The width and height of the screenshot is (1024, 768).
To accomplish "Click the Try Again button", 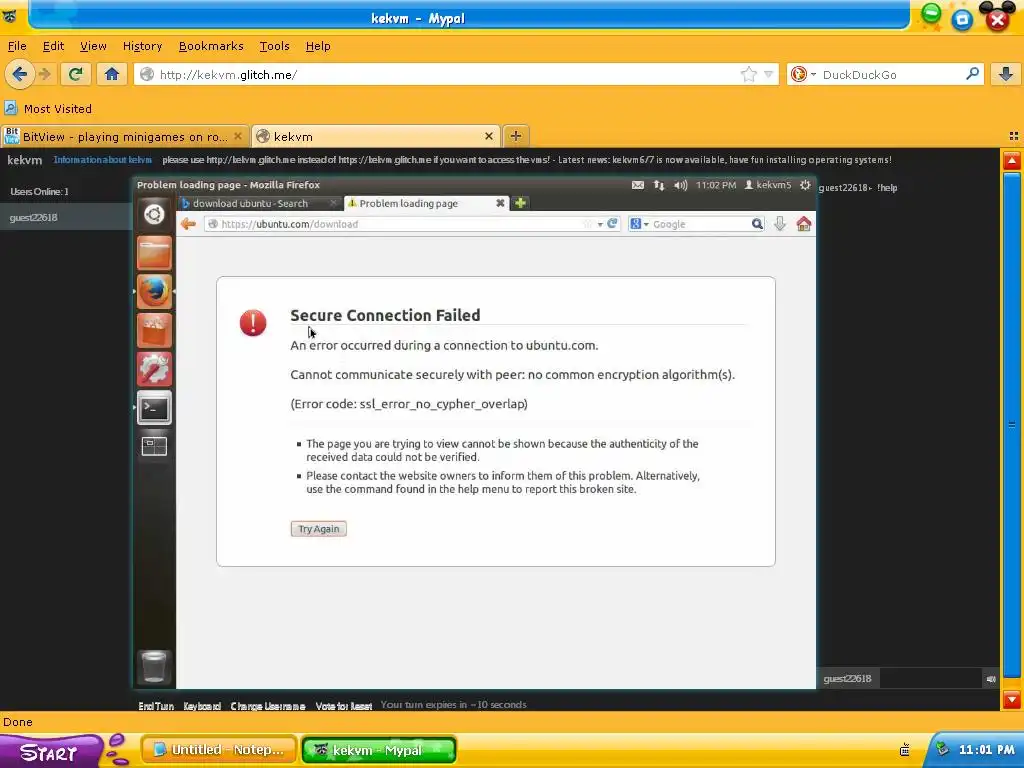I will [319, 529].
